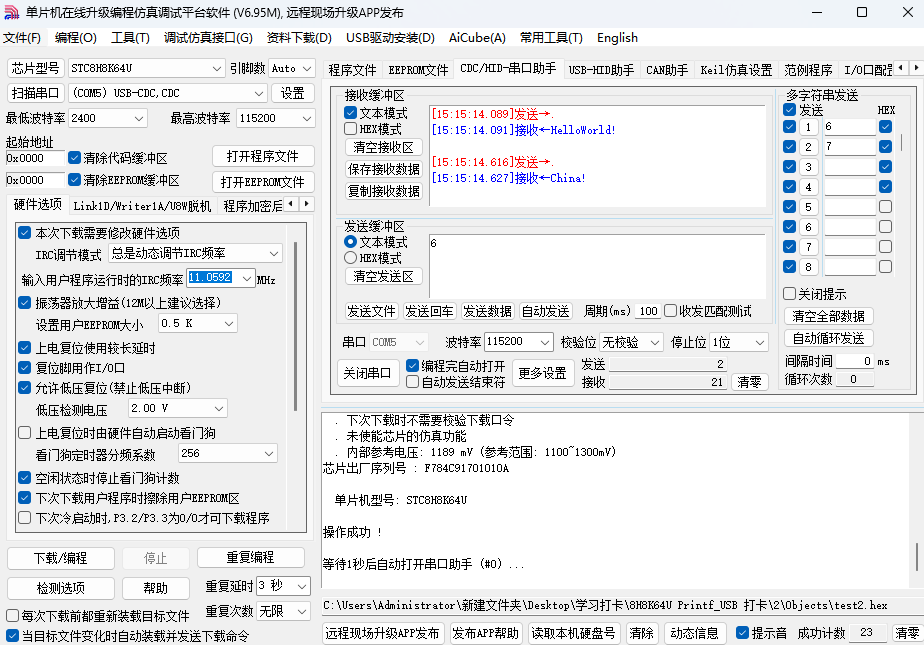
Task: Open the USB驱动安装(D) menu
Action: 390,38
